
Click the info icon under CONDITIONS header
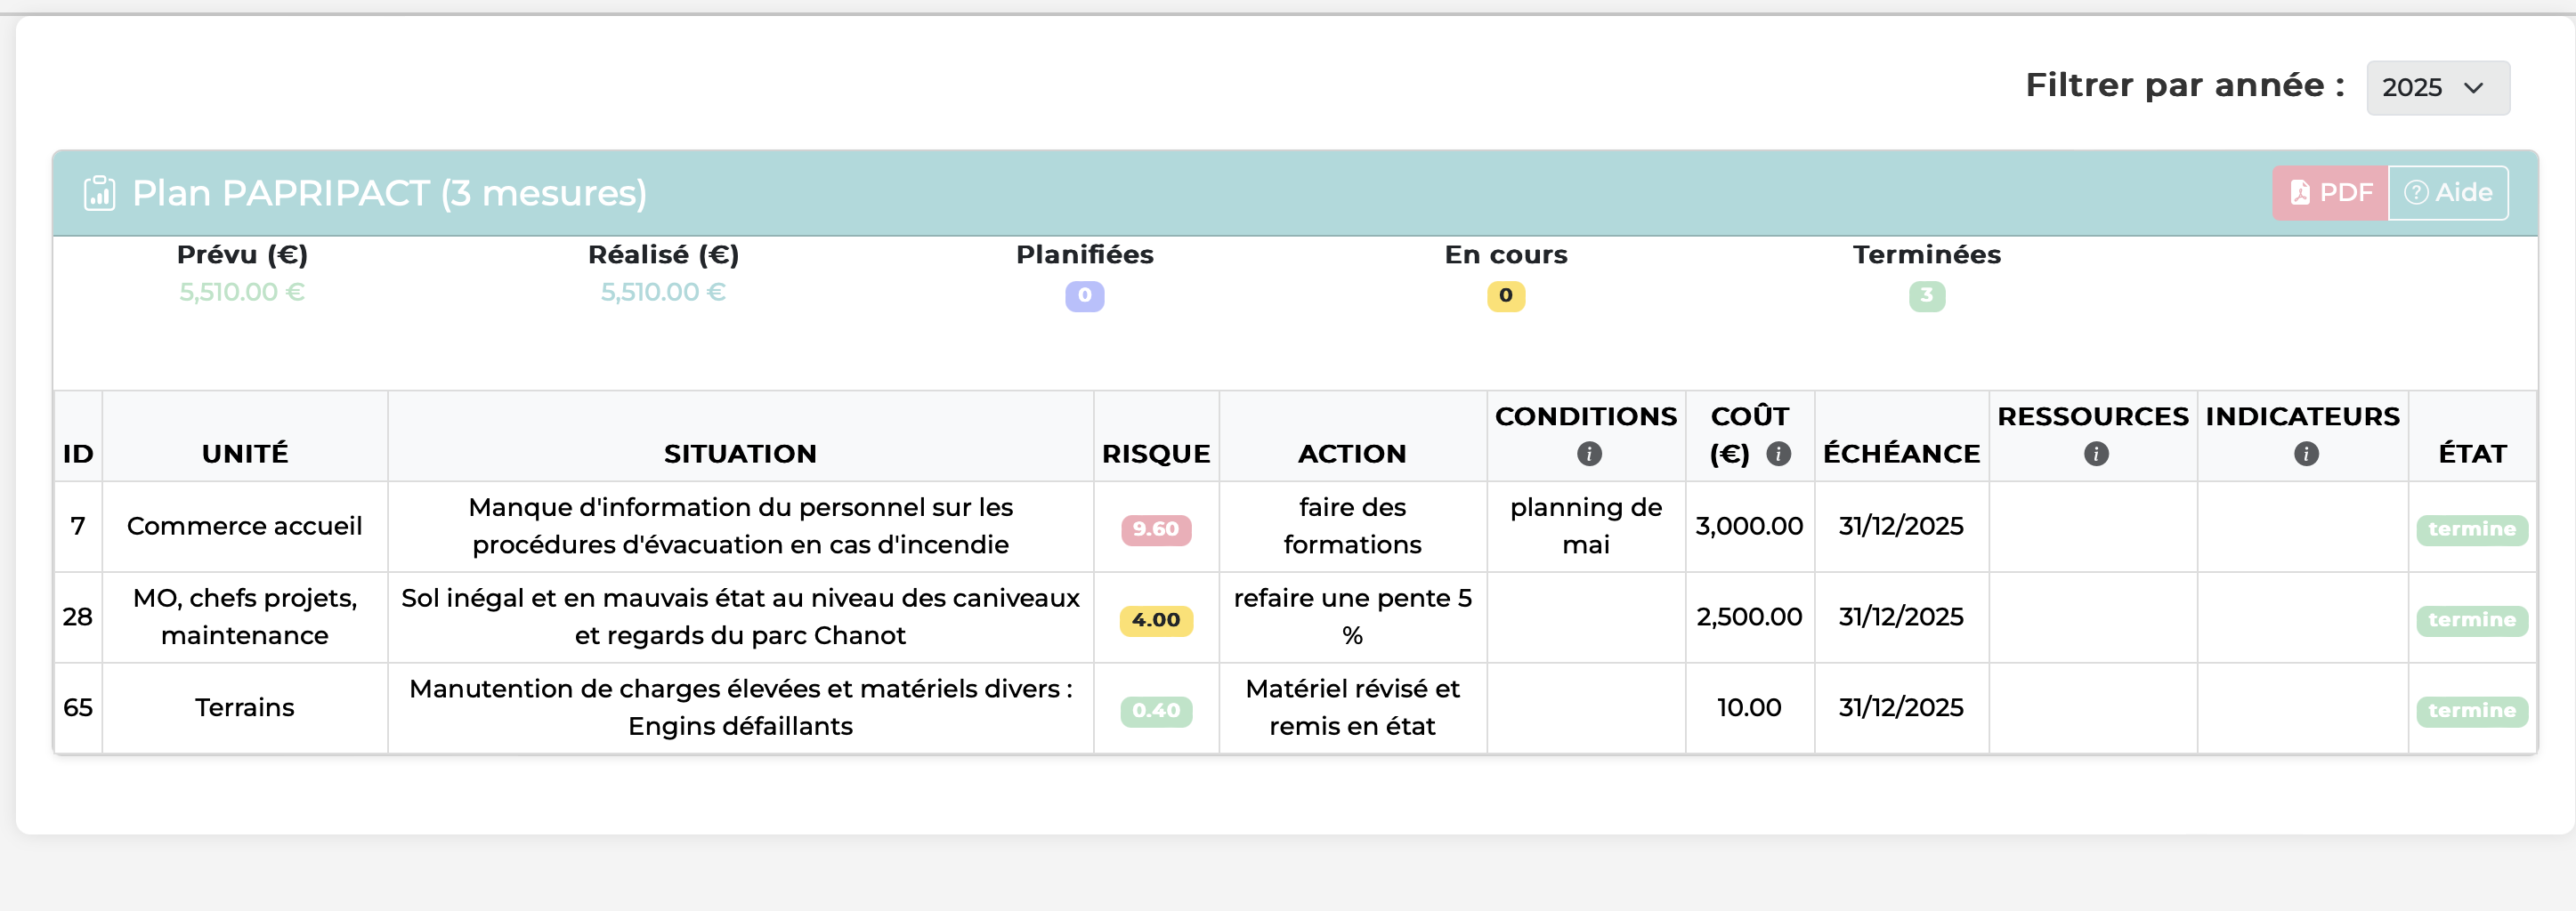click(1589, 454)
